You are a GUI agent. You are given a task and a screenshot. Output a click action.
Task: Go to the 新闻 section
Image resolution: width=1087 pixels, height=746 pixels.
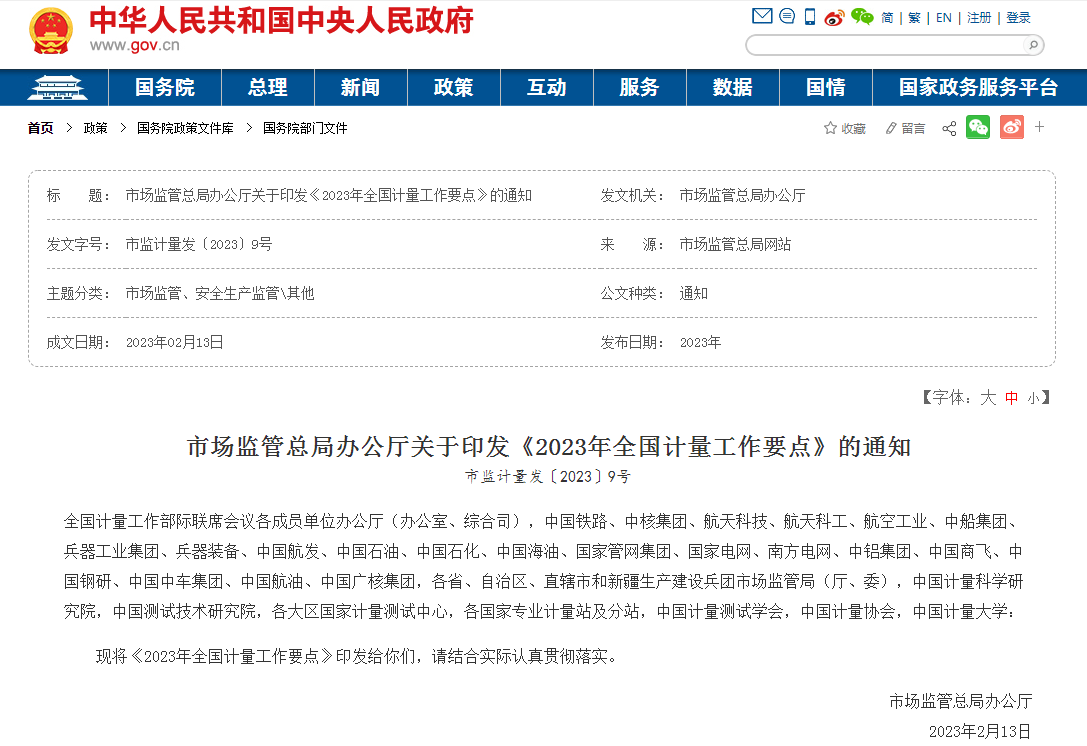(360, 87)
